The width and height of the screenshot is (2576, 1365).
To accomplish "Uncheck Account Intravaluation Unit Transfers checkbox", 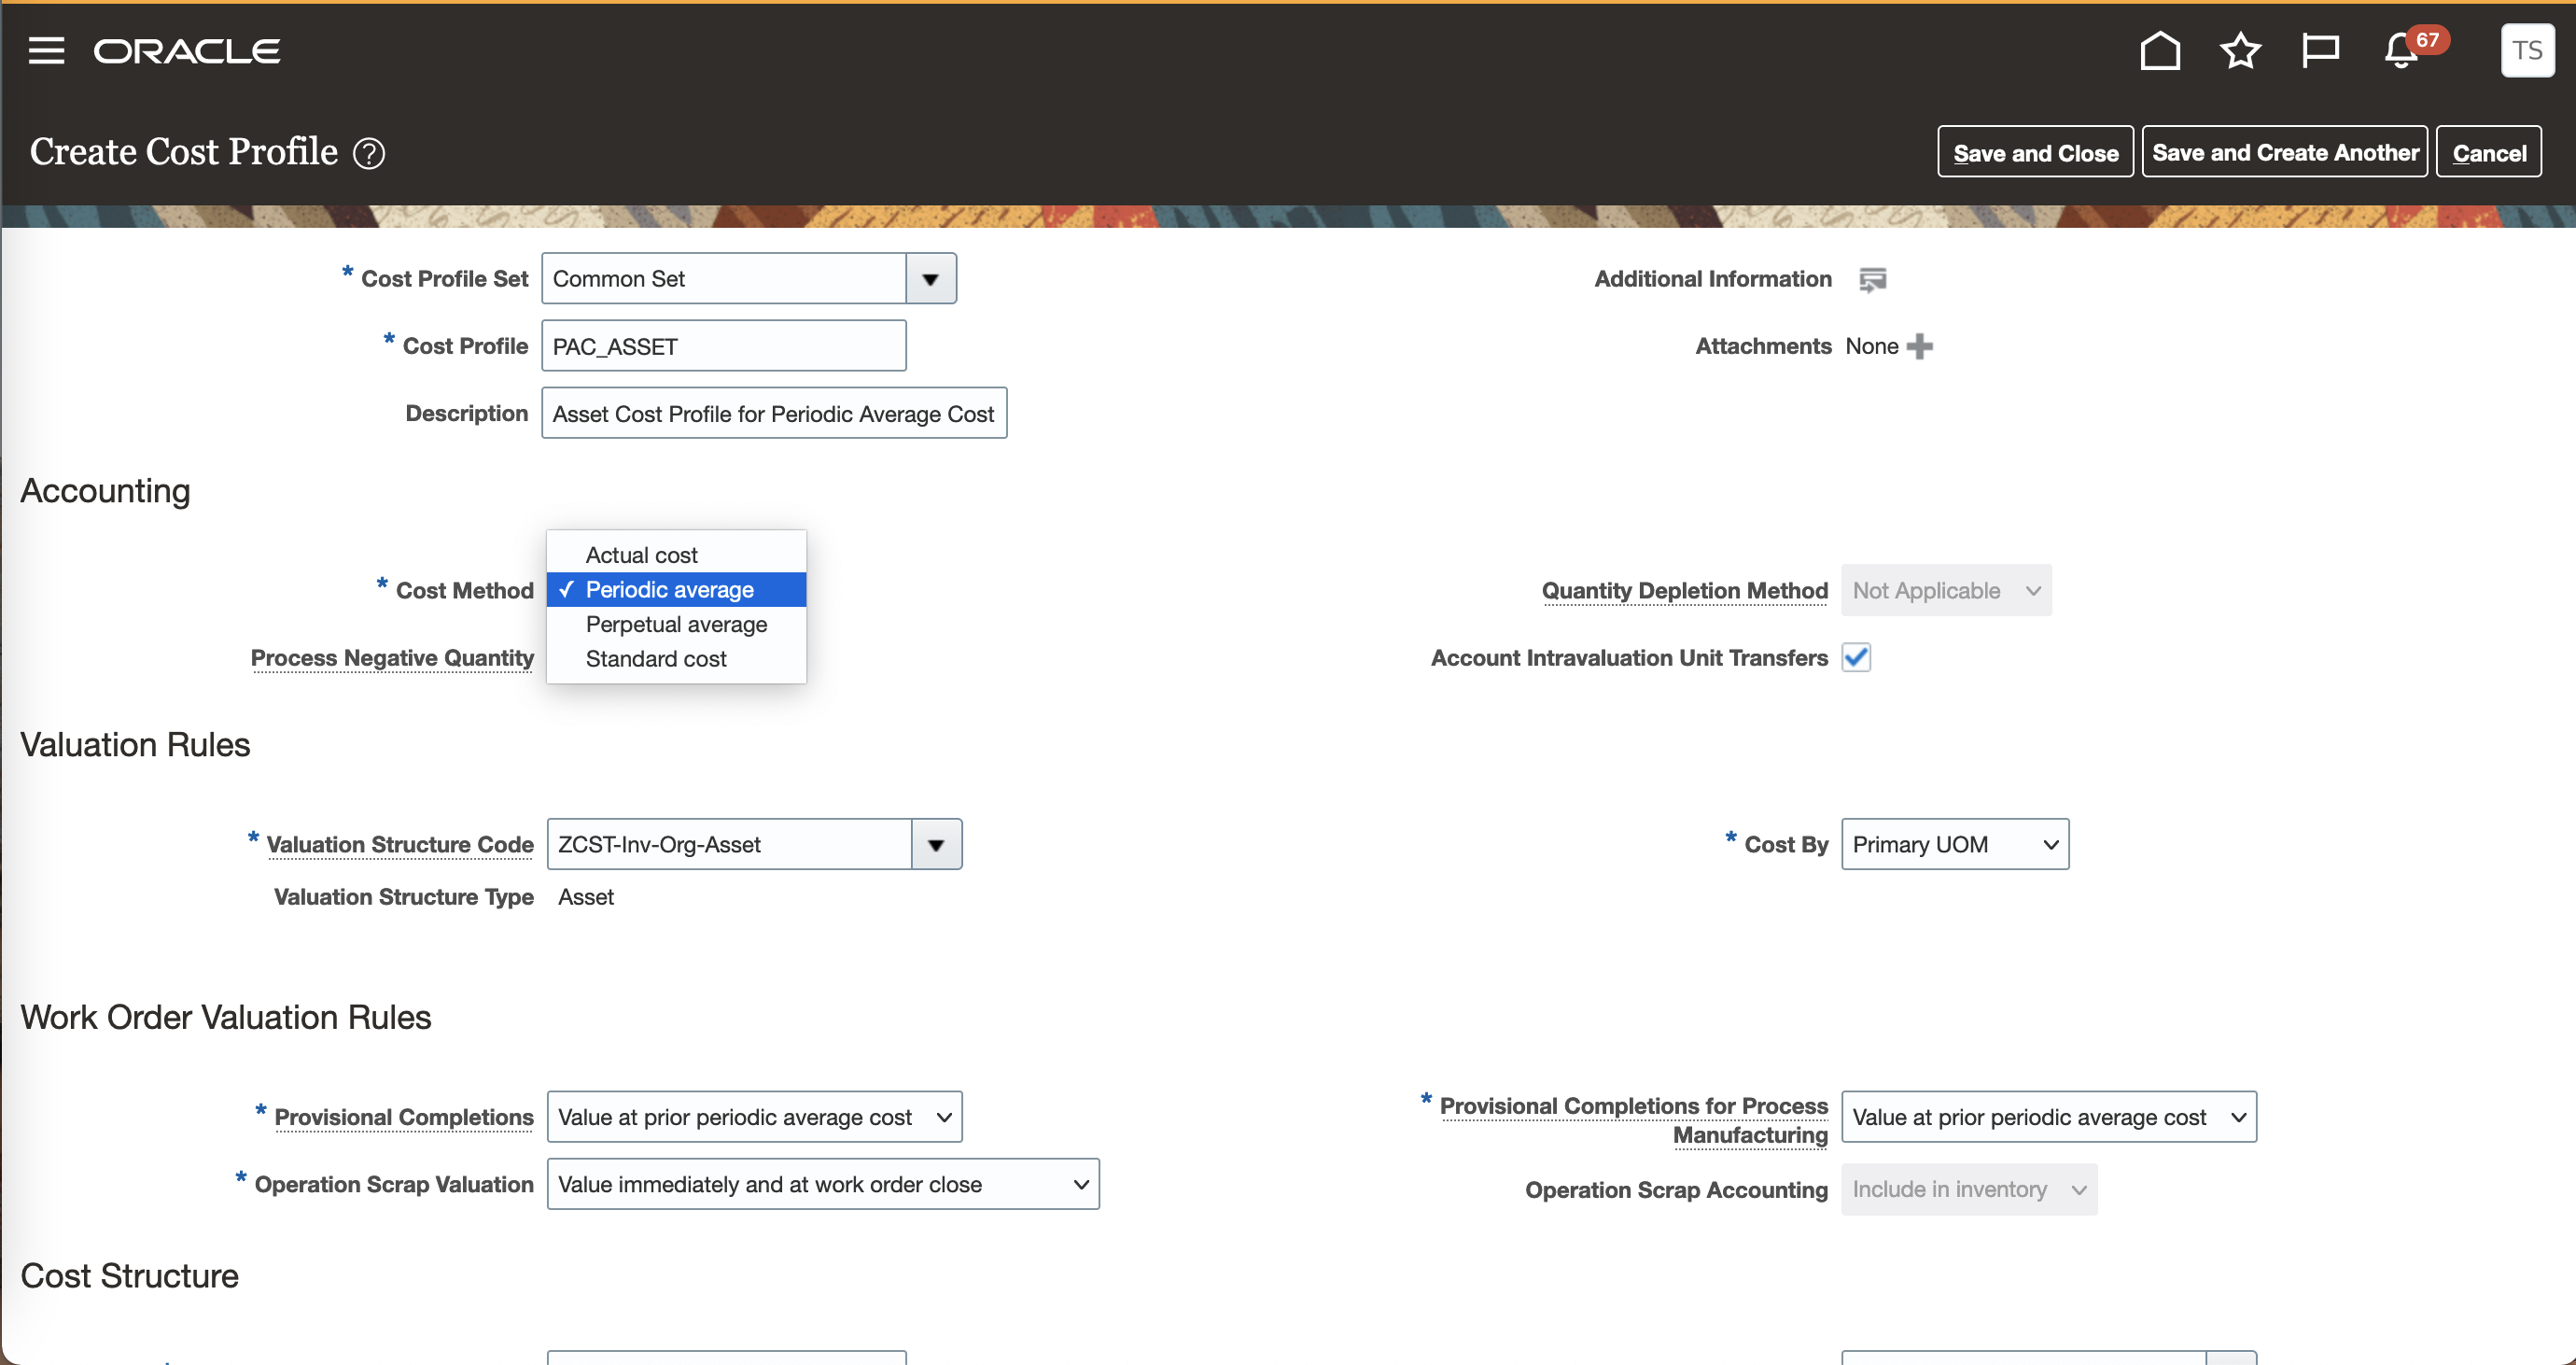I will tap(1856, 658).
